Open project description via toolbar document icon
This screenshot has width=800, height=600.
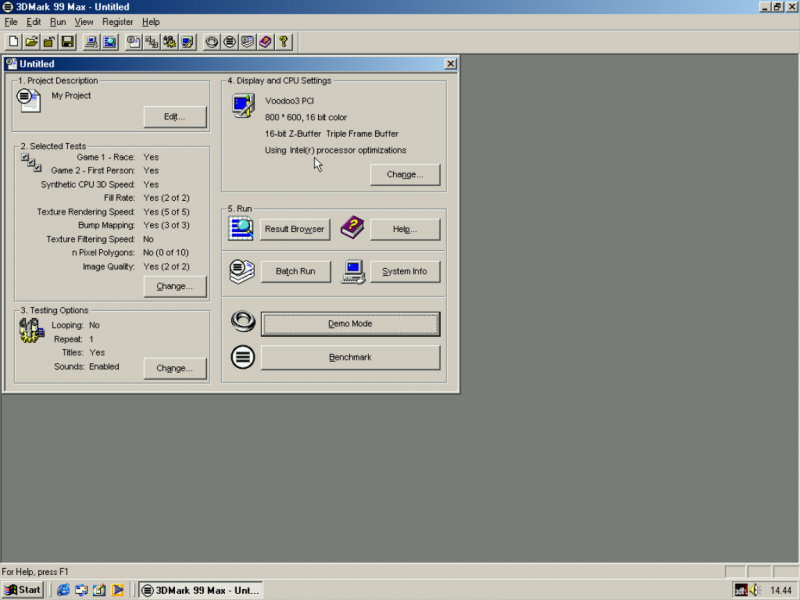coord(134,42)
